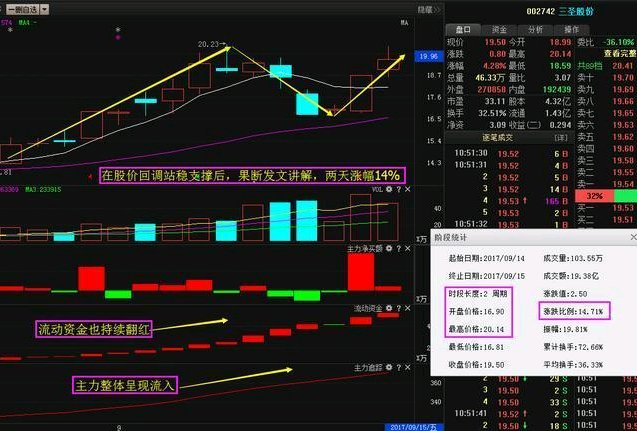637x431 pixels.
Task: Click the 32% buy-sell ratio bar
Action: (x=595, y=197)
